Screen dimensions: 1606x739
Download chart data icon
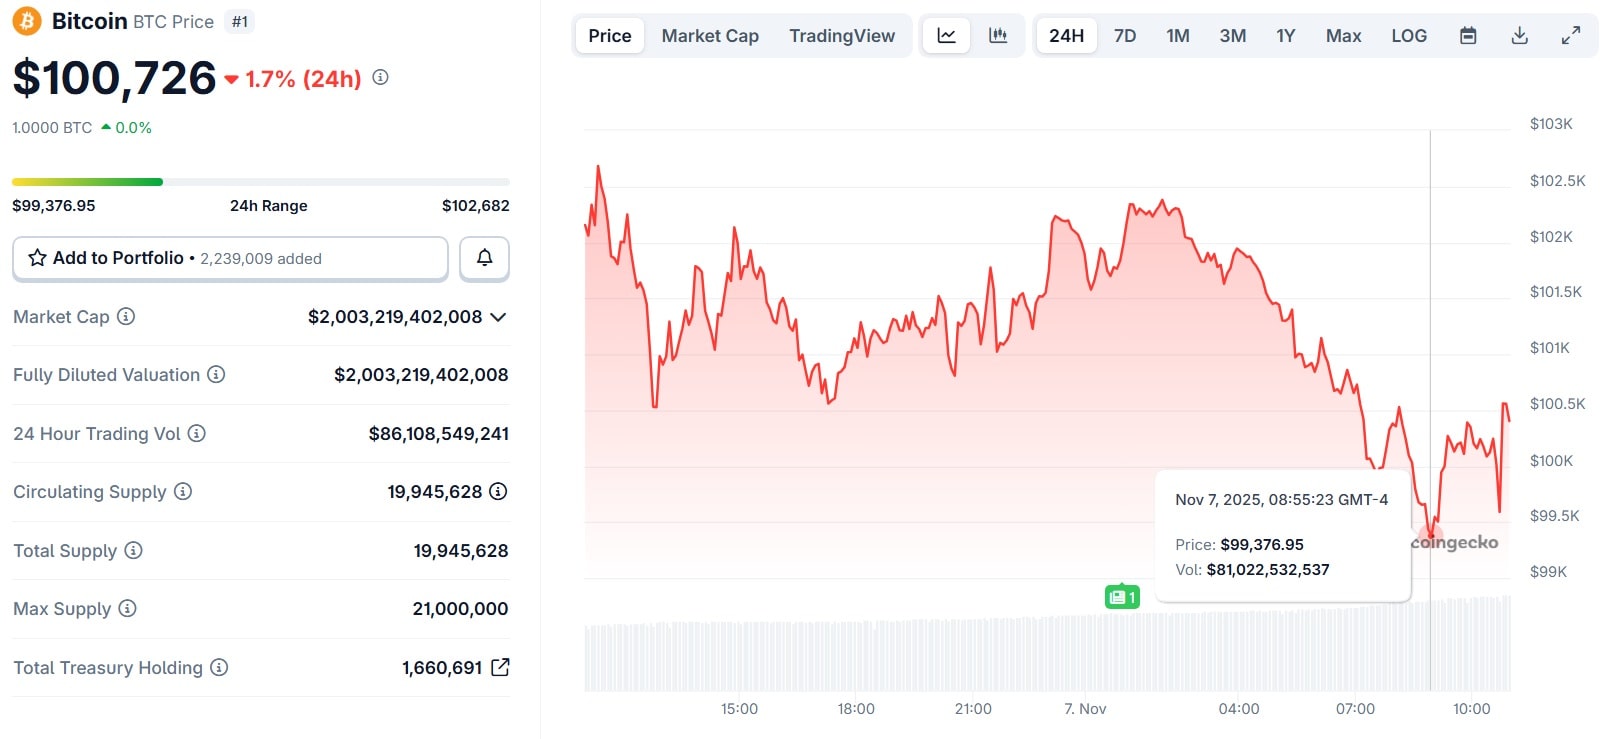(1519, 36)
